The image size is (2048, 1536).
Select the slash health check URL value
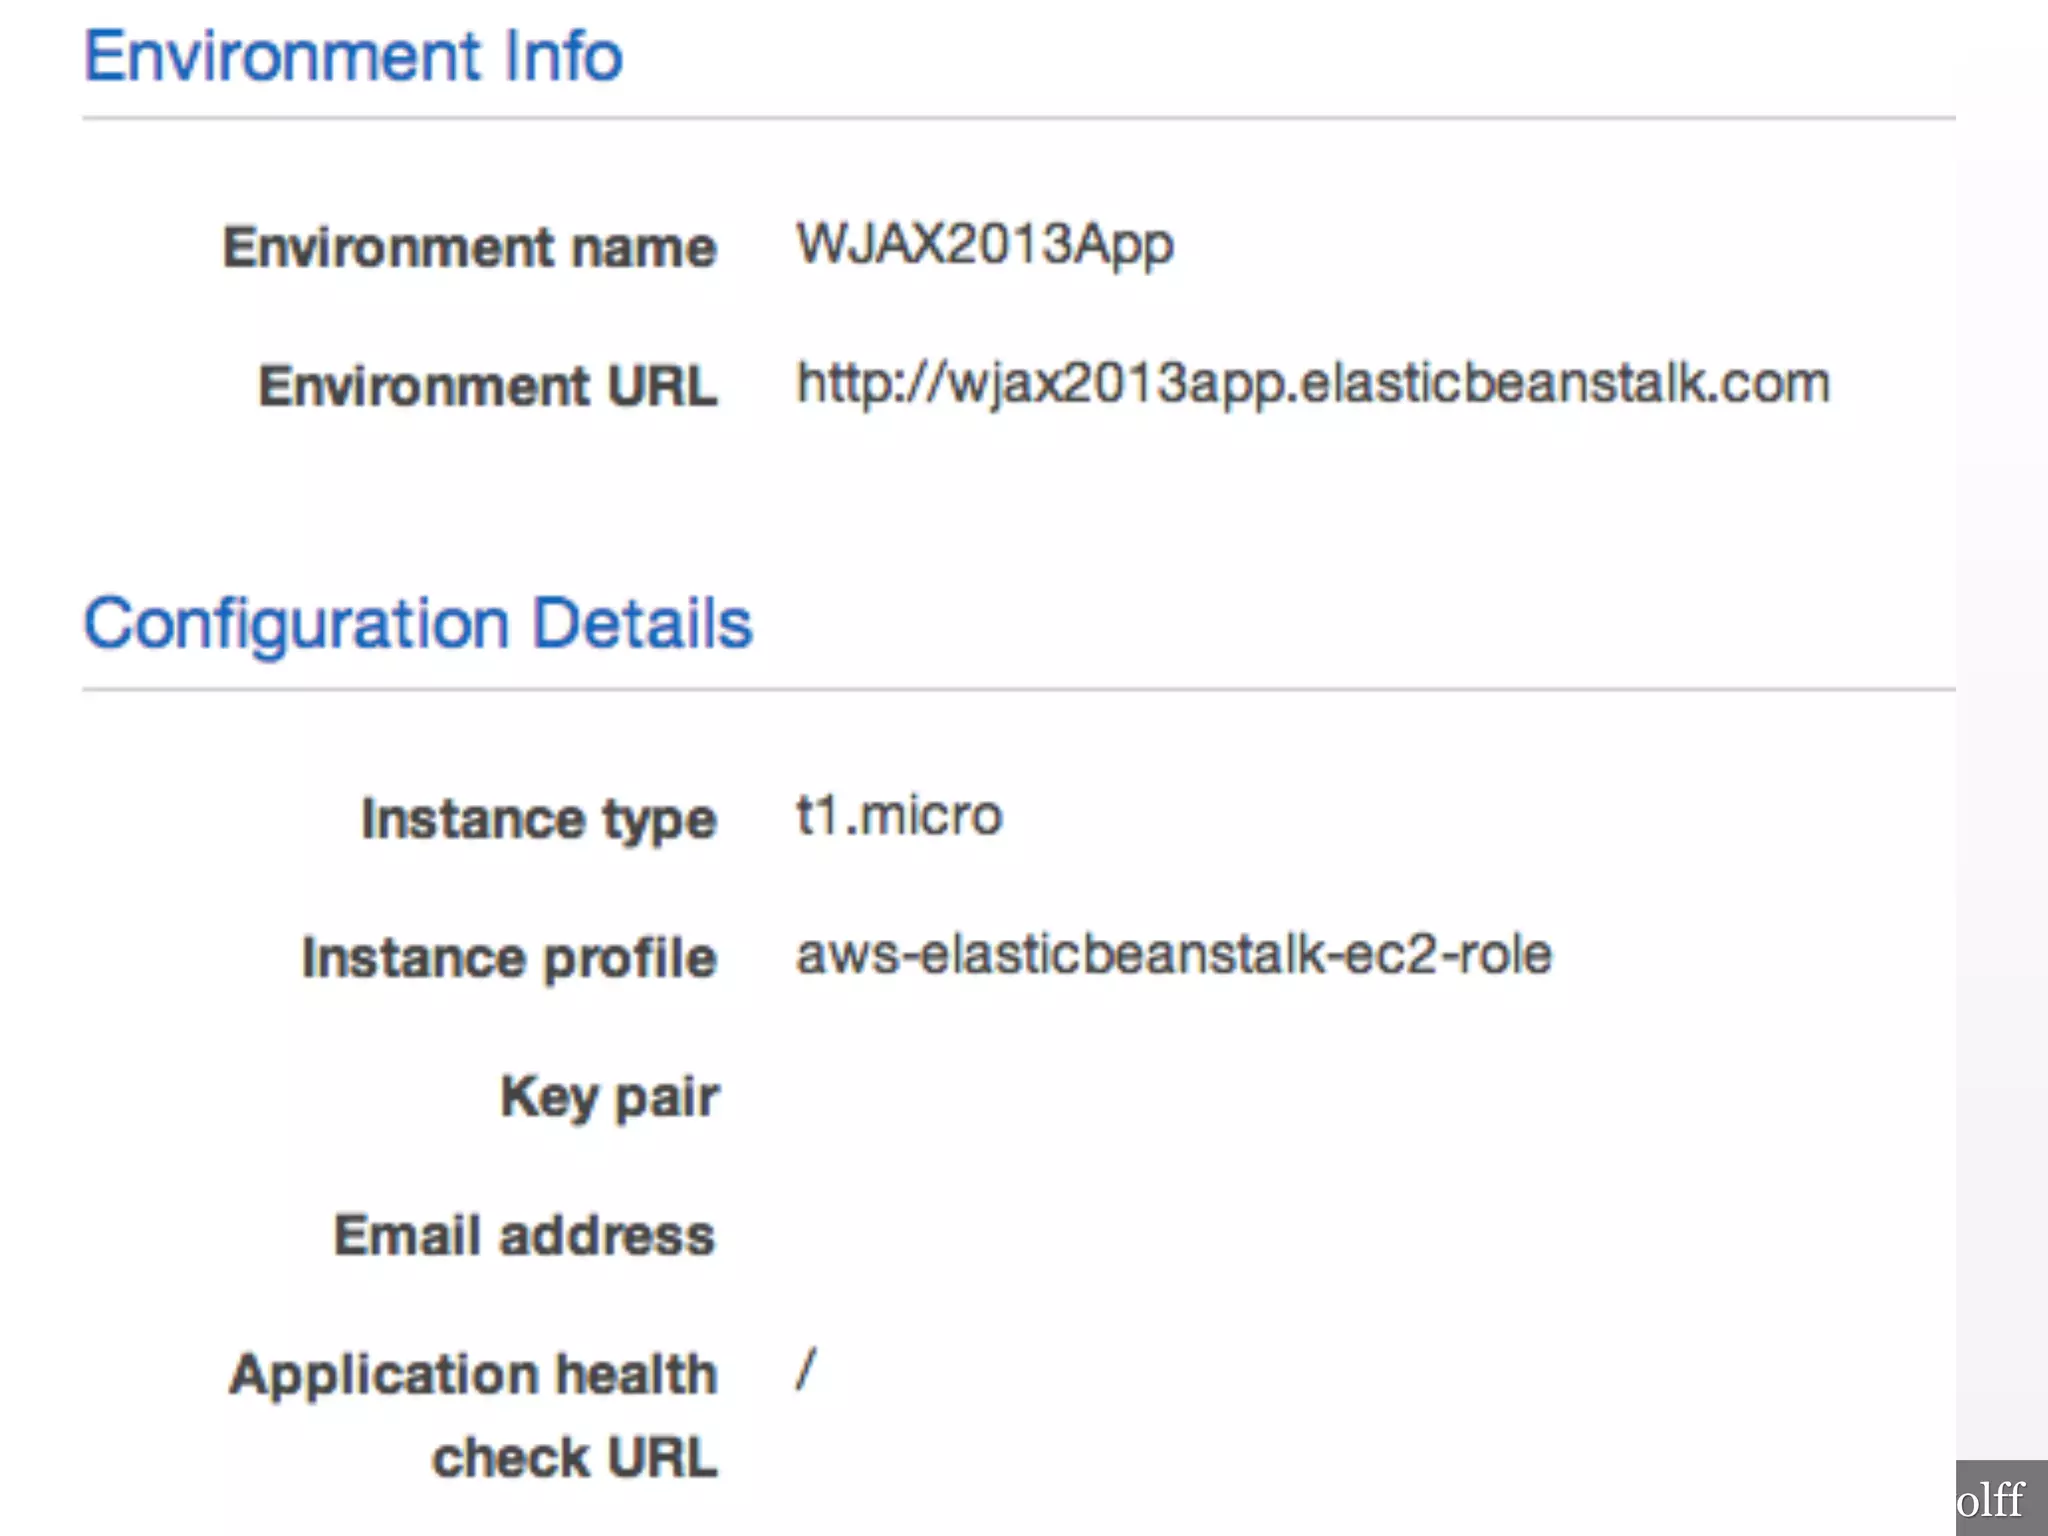[x=806, y=1370]
